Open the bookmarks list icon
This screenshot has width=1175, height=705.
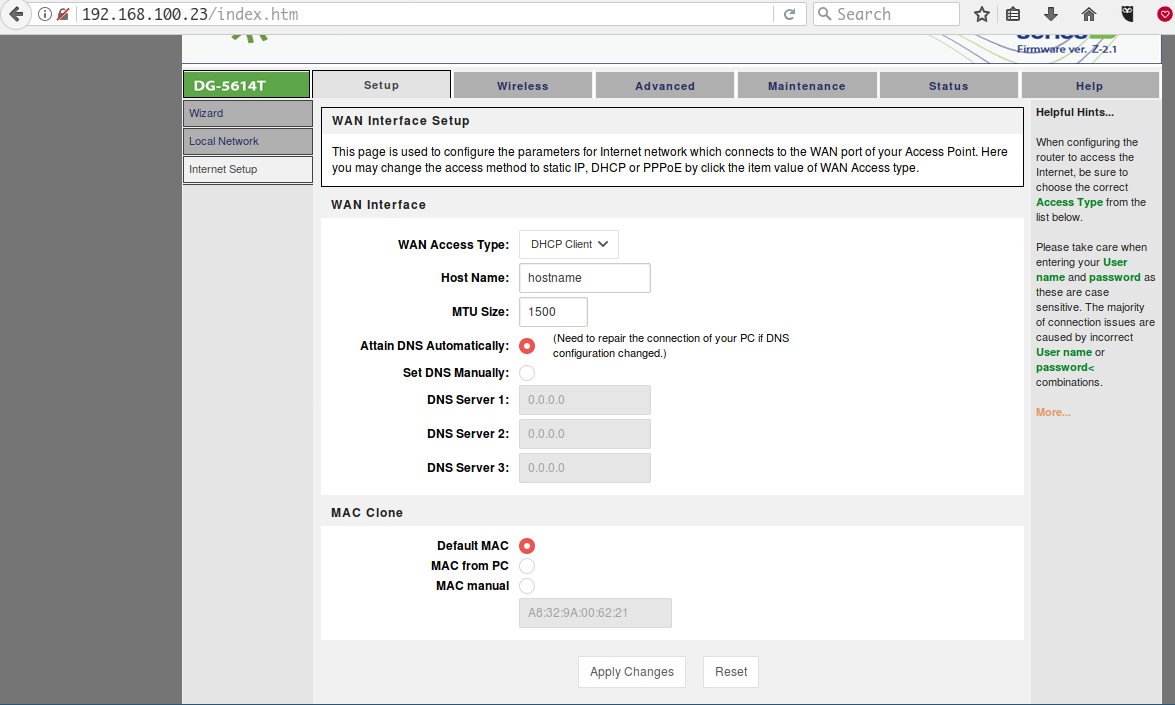click(1013, 14)
